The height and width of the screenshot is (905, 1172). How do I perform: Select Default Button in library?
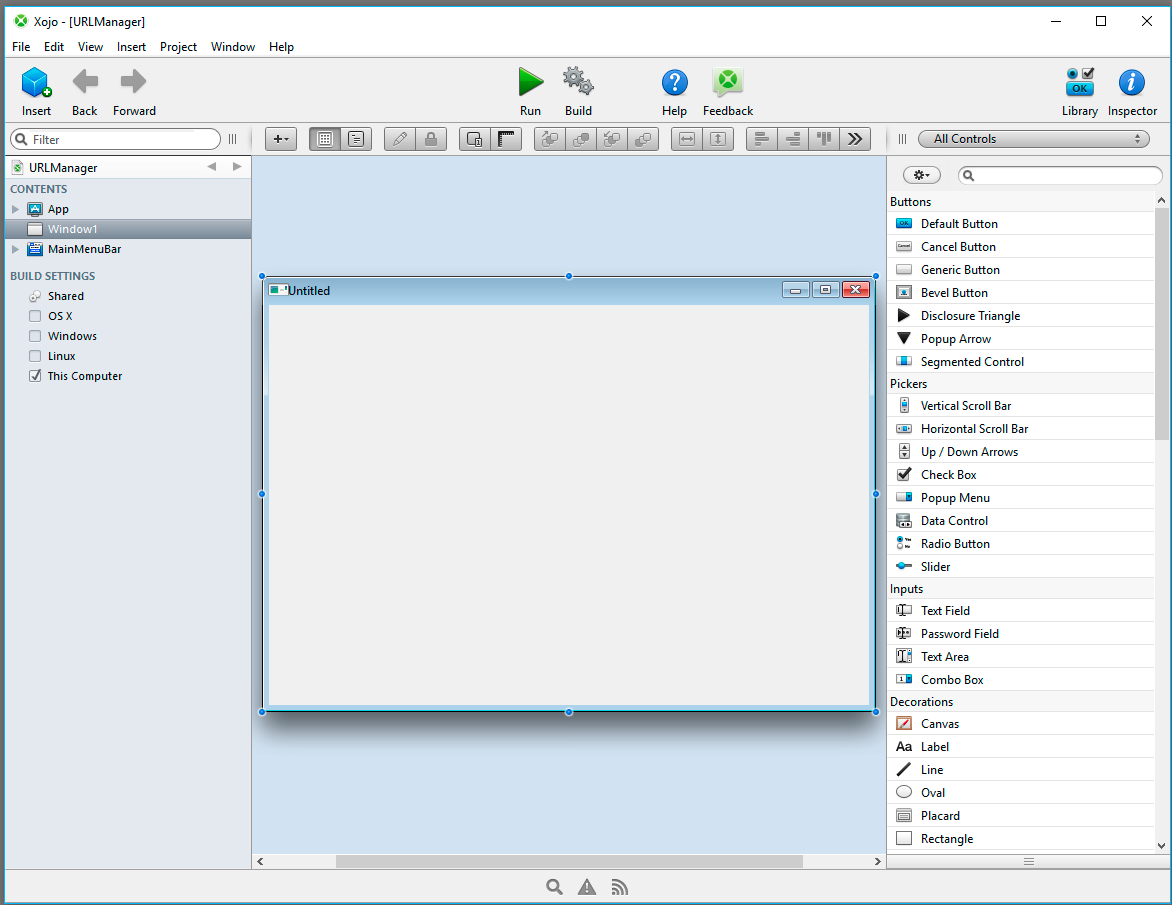coord(1021,223)
